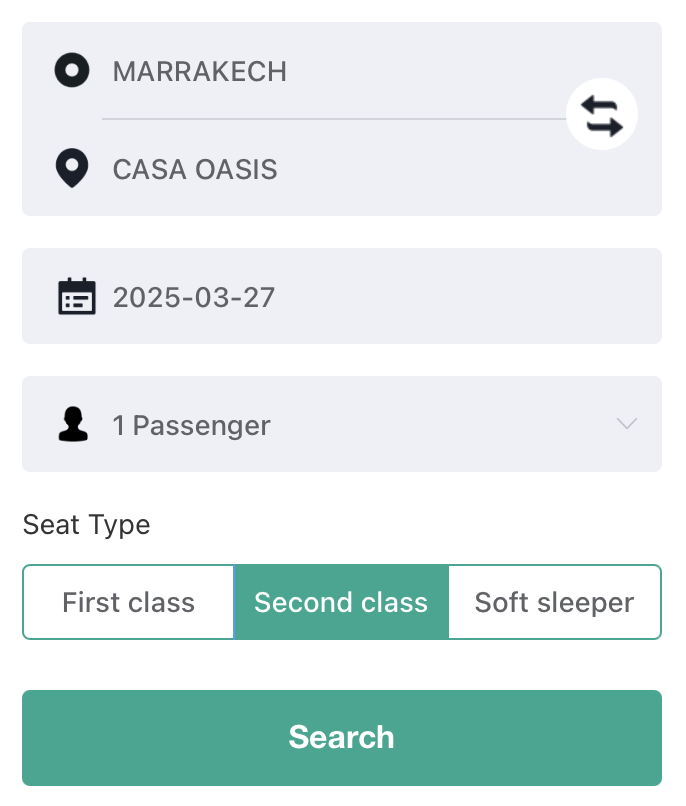Screen dimensions: 686x806
Task: Edit the MARRAKECH departure station
Action: pyautogui.click(x=200, y=71)
